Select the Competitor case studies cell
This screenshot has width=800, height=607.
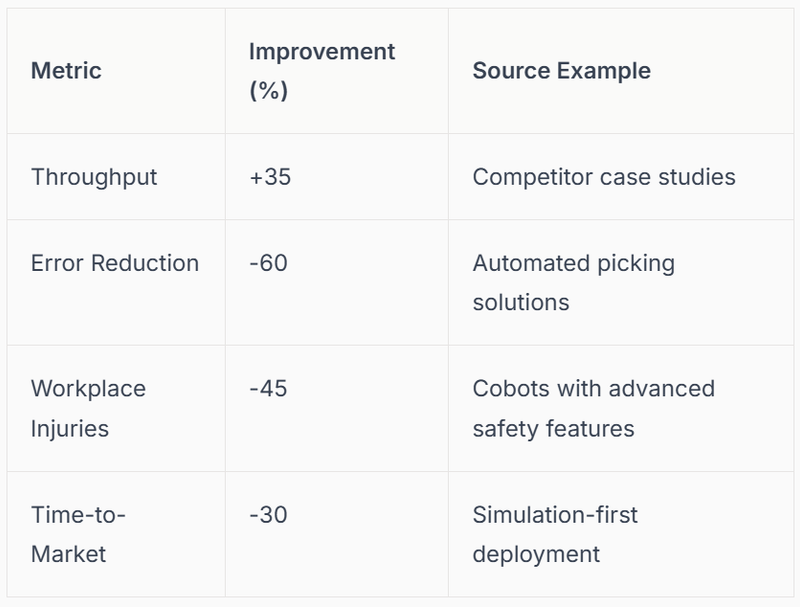[603, 177]
